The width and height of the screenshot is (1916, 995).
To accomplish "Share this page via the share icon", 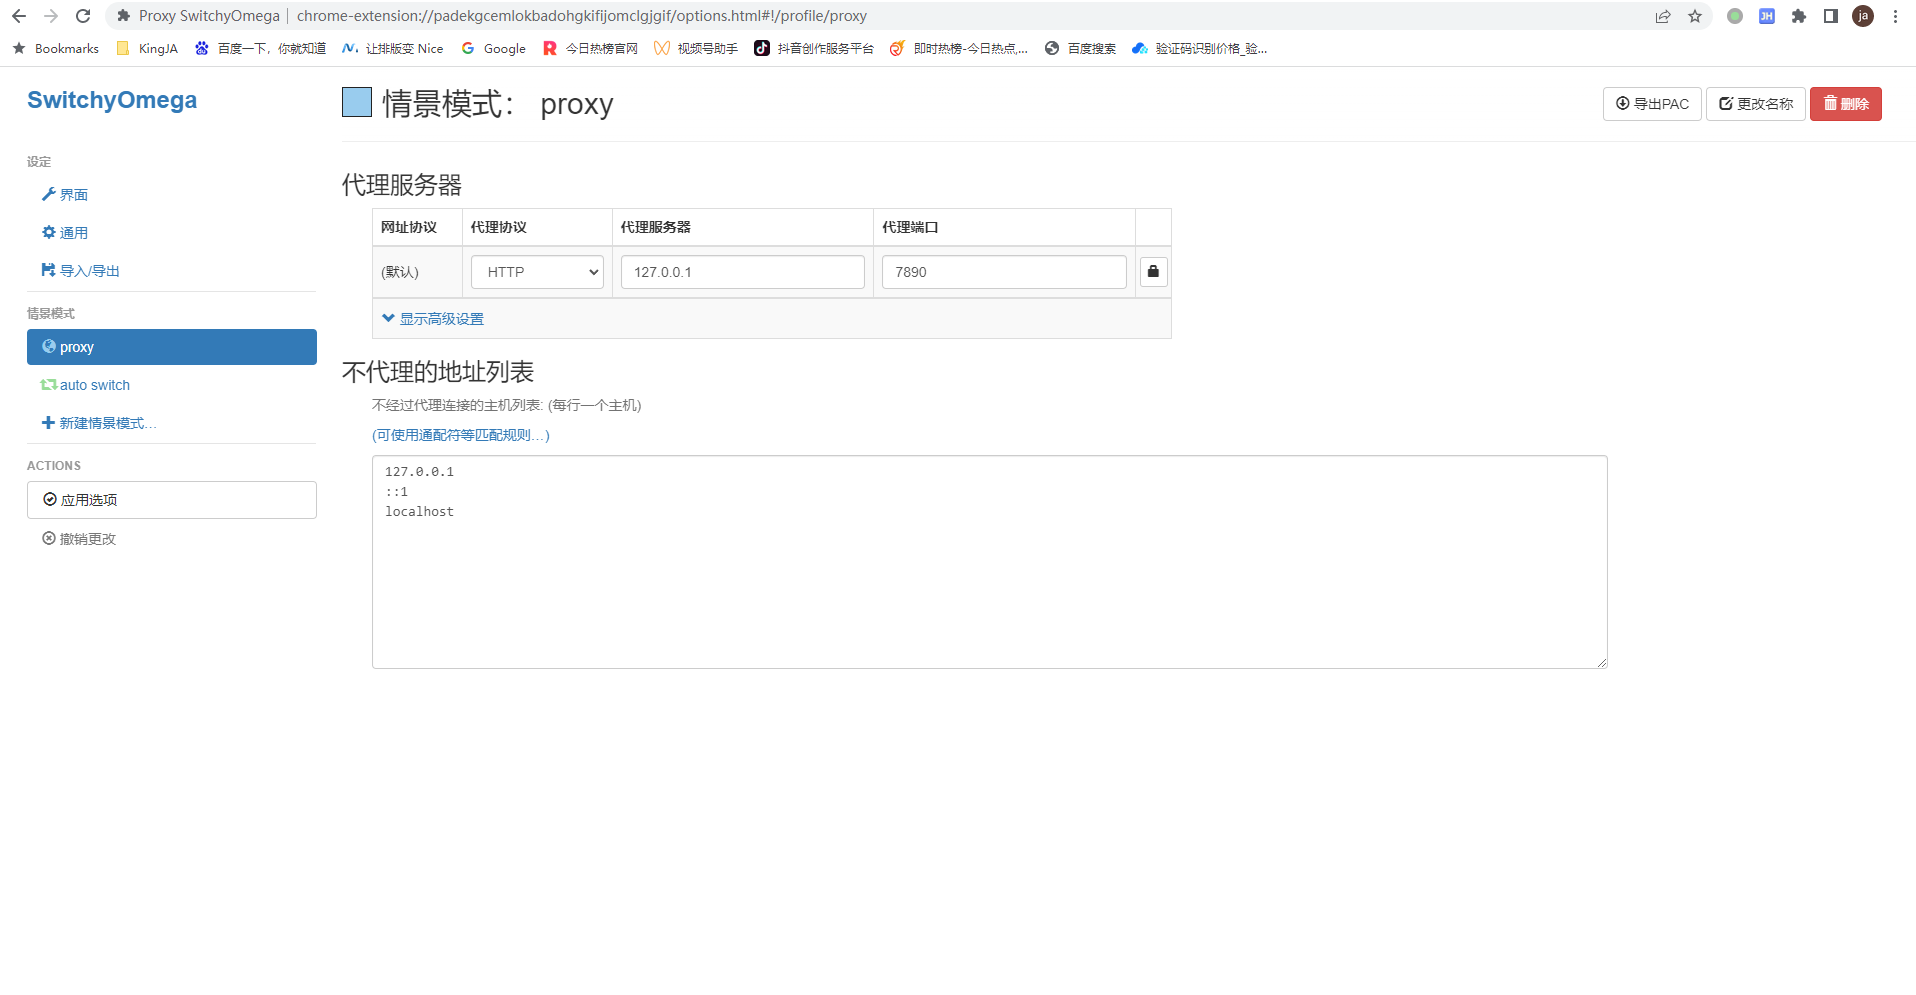I will click(x=1663, y=16).
